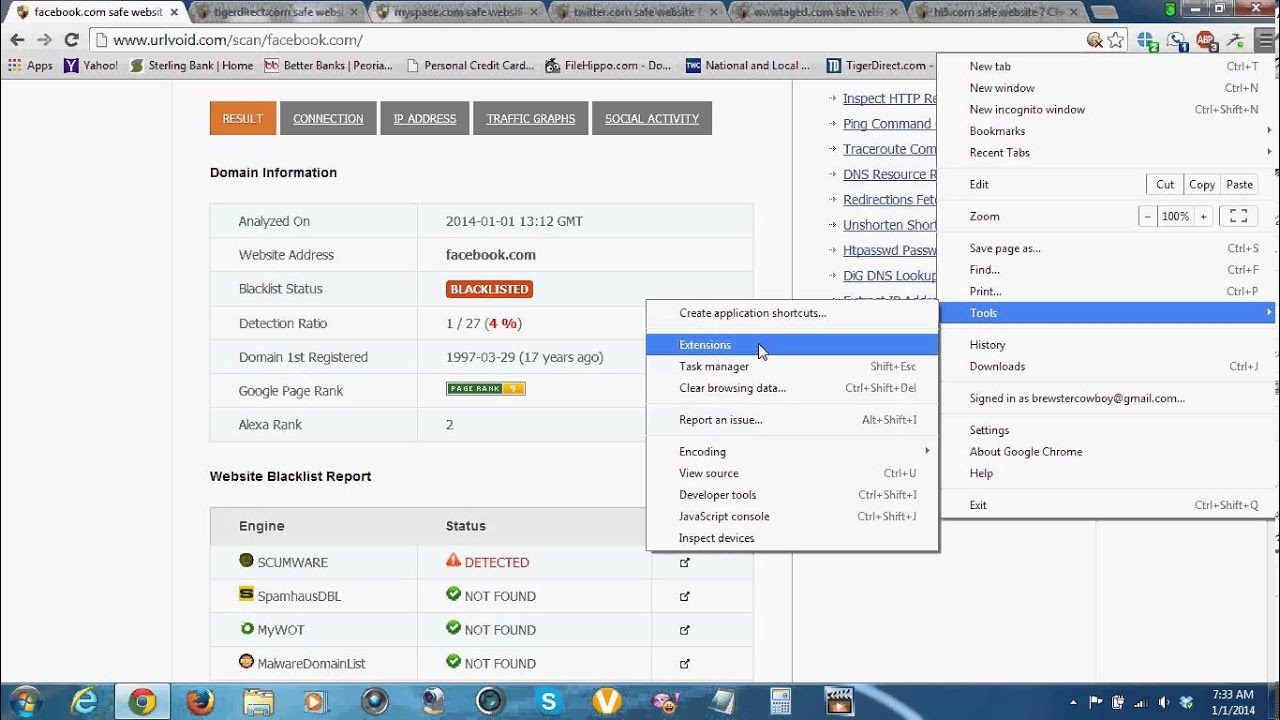The height and width of the screenshot is (720, 1280).
Task: Choose Clear browsing data menu item
Action: point(792,388)
